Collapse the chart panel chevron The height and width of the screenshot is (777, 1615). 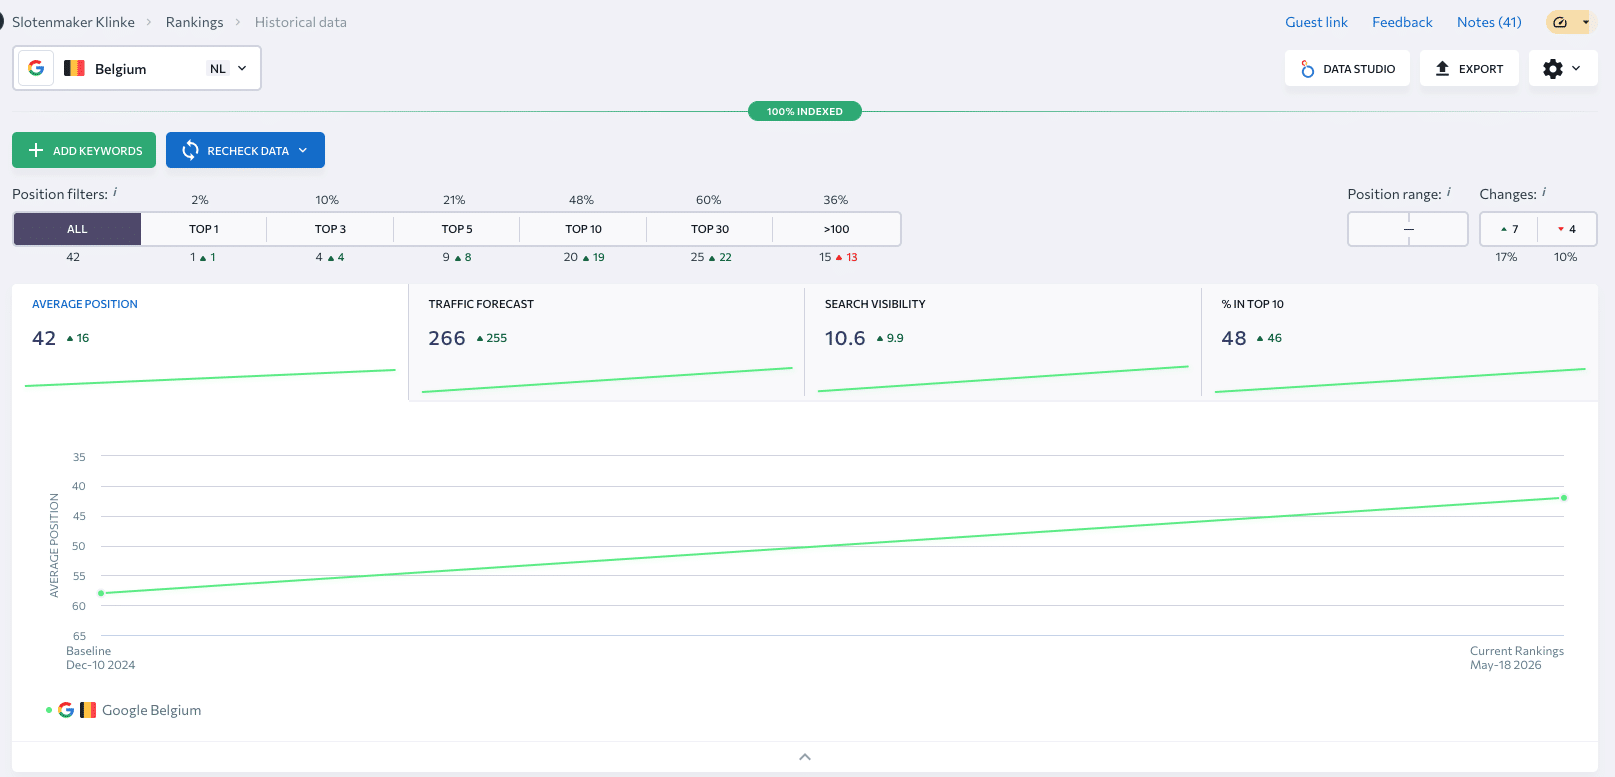805,757
